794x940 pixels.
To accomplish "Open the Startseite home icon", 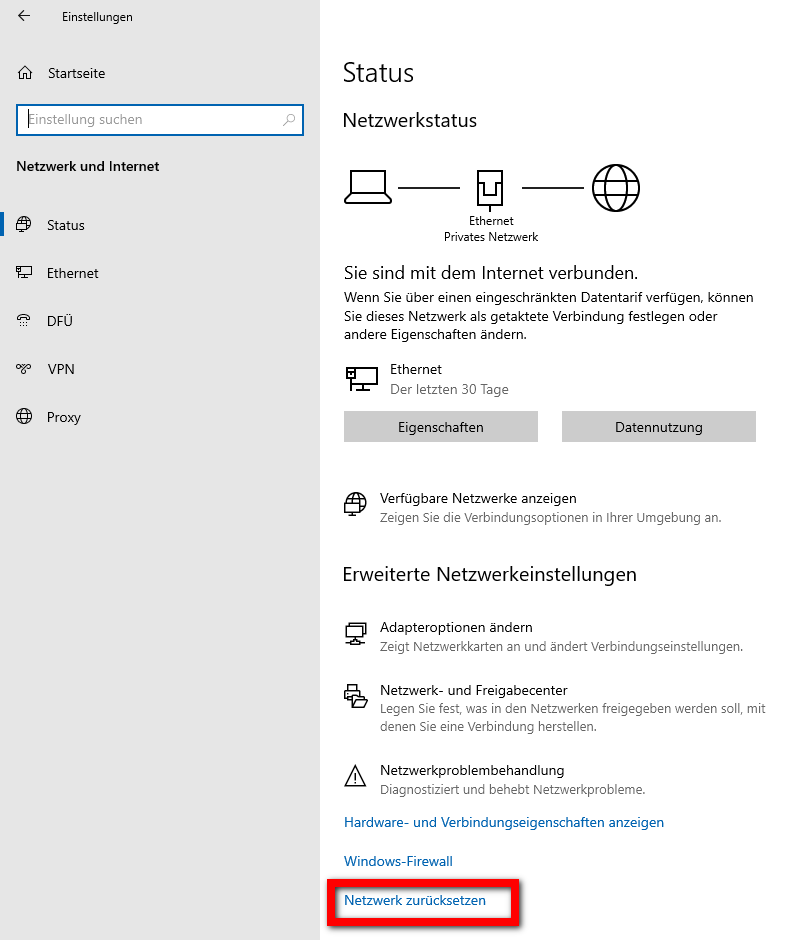I will click(x=25, y=73).
